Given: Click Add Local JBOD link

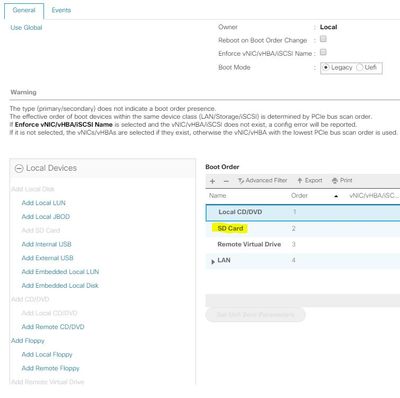Looking at the screenshot, I should 46,217.
